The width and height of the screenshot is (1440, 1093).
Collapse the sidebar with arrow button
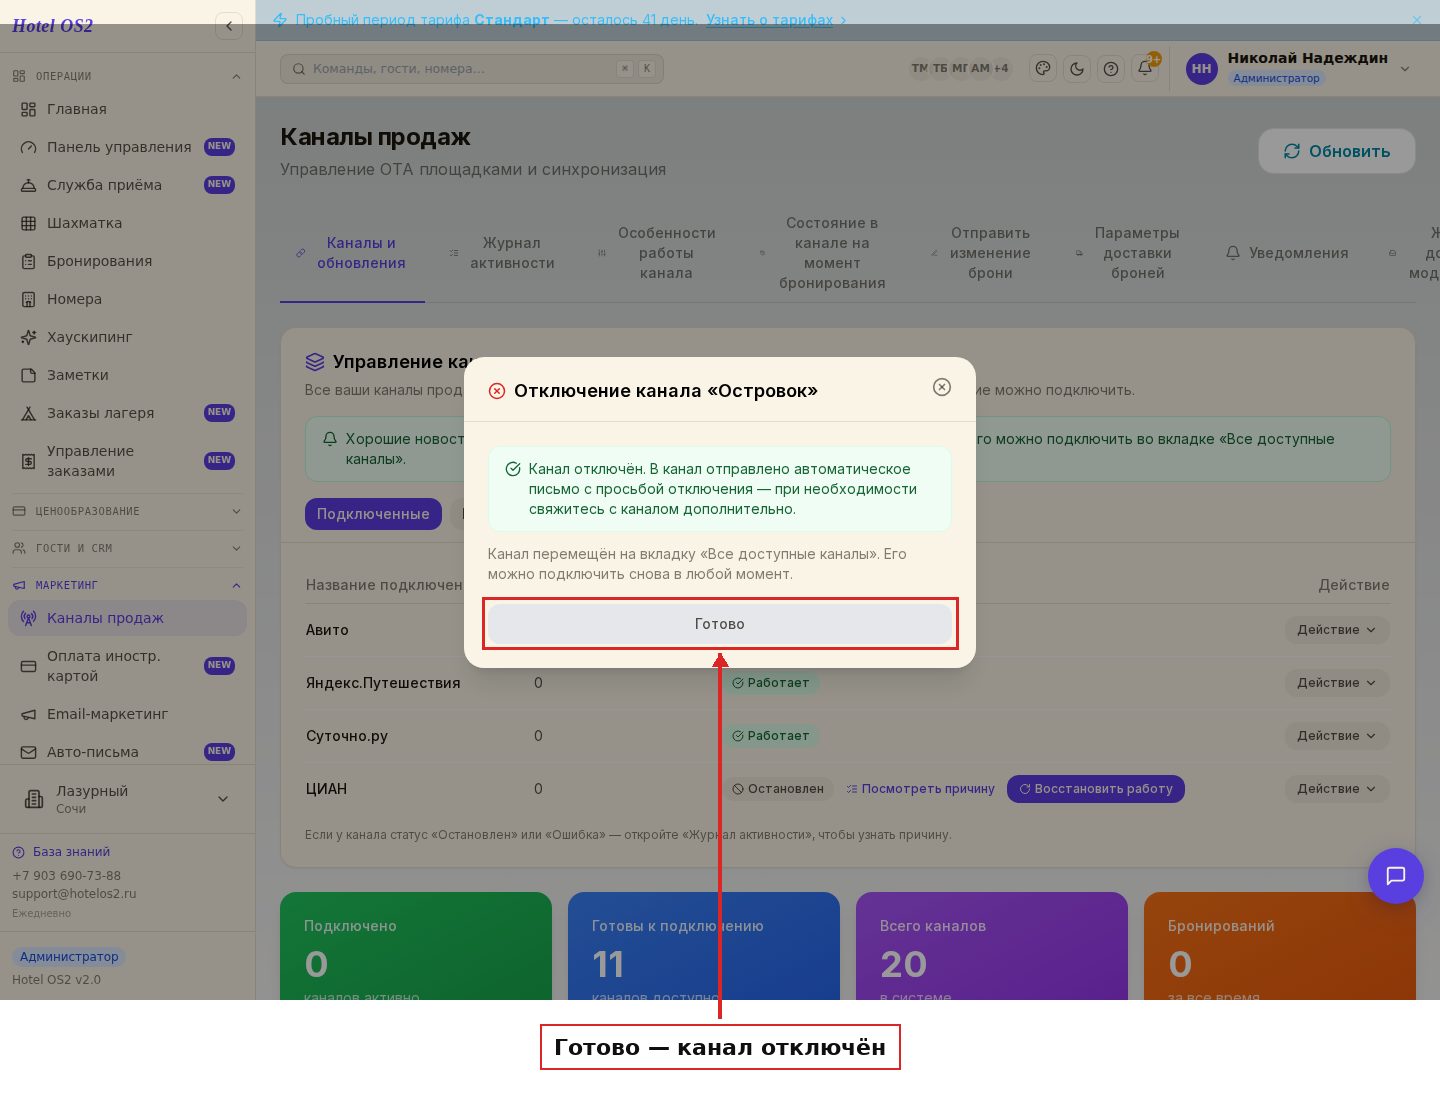coord(229,26)
